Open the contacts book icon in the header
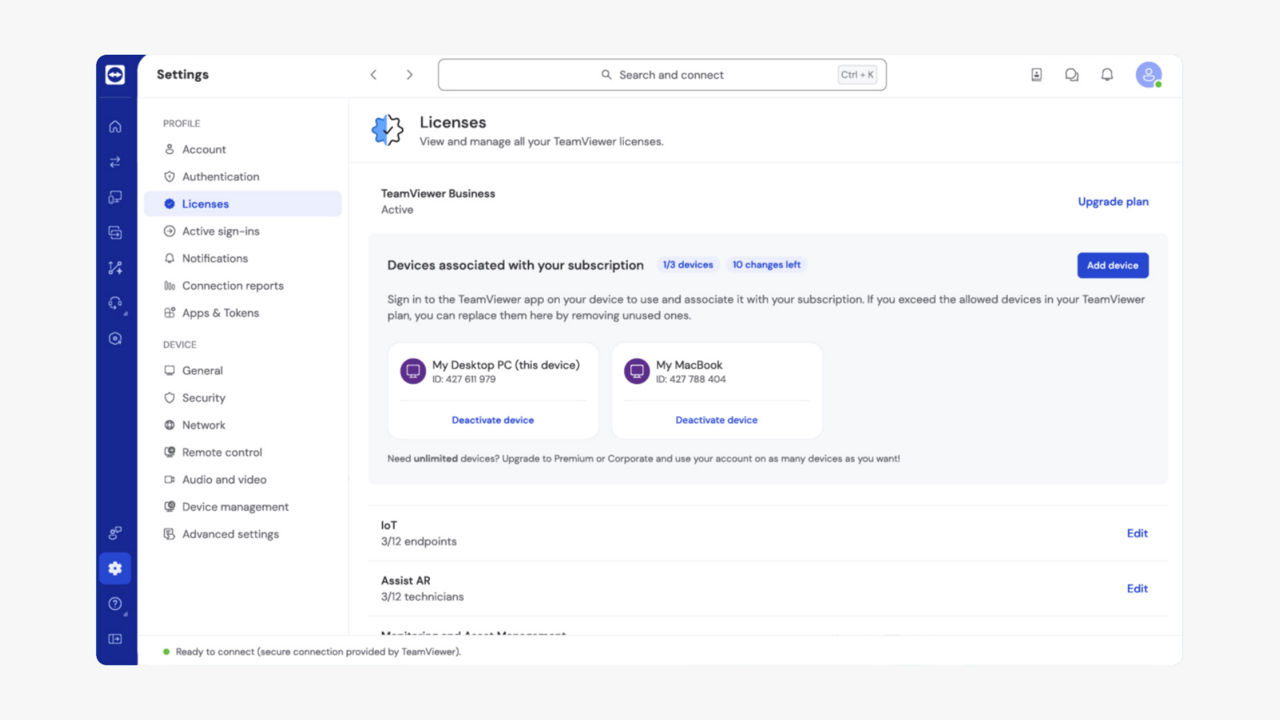Viewport: 1280px width, 720px height. click(1037, 75)
